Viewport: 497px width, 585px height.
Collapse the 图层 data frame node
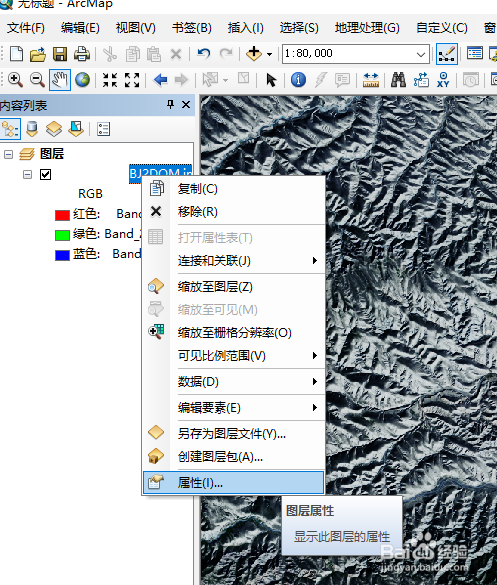(8, 154)
